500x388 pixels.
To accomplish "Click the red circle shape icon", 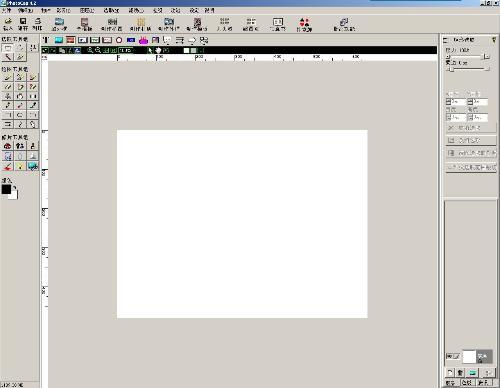I will point(119,40).
